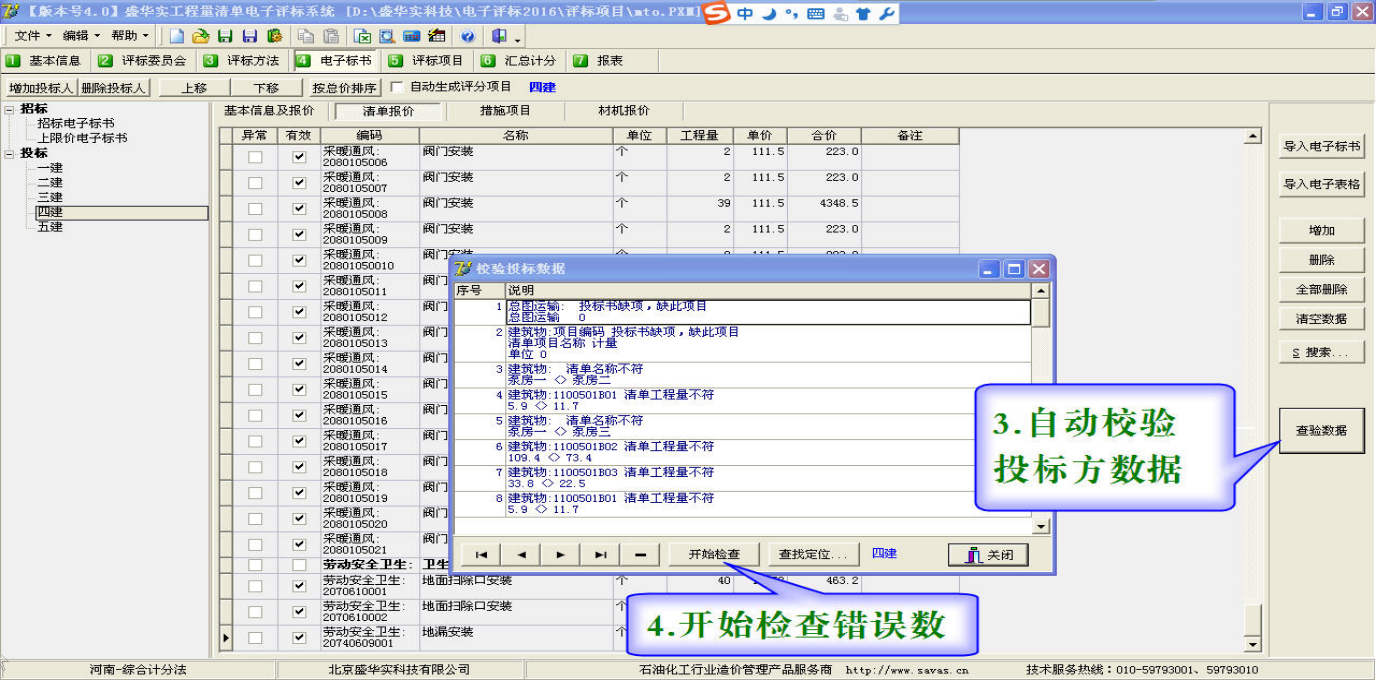The image size is (1376, 680).
Task: Click the exit door toolbar icon
Action: coord(499,36)
